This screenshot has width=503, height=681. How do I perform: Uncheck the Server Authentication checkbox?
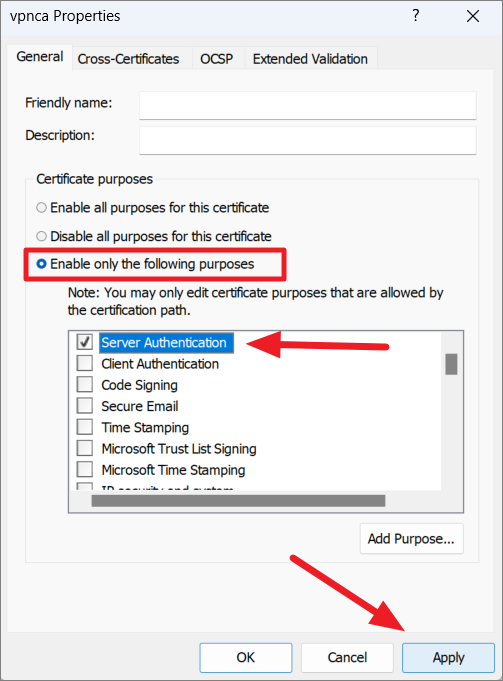pos(85,342)
